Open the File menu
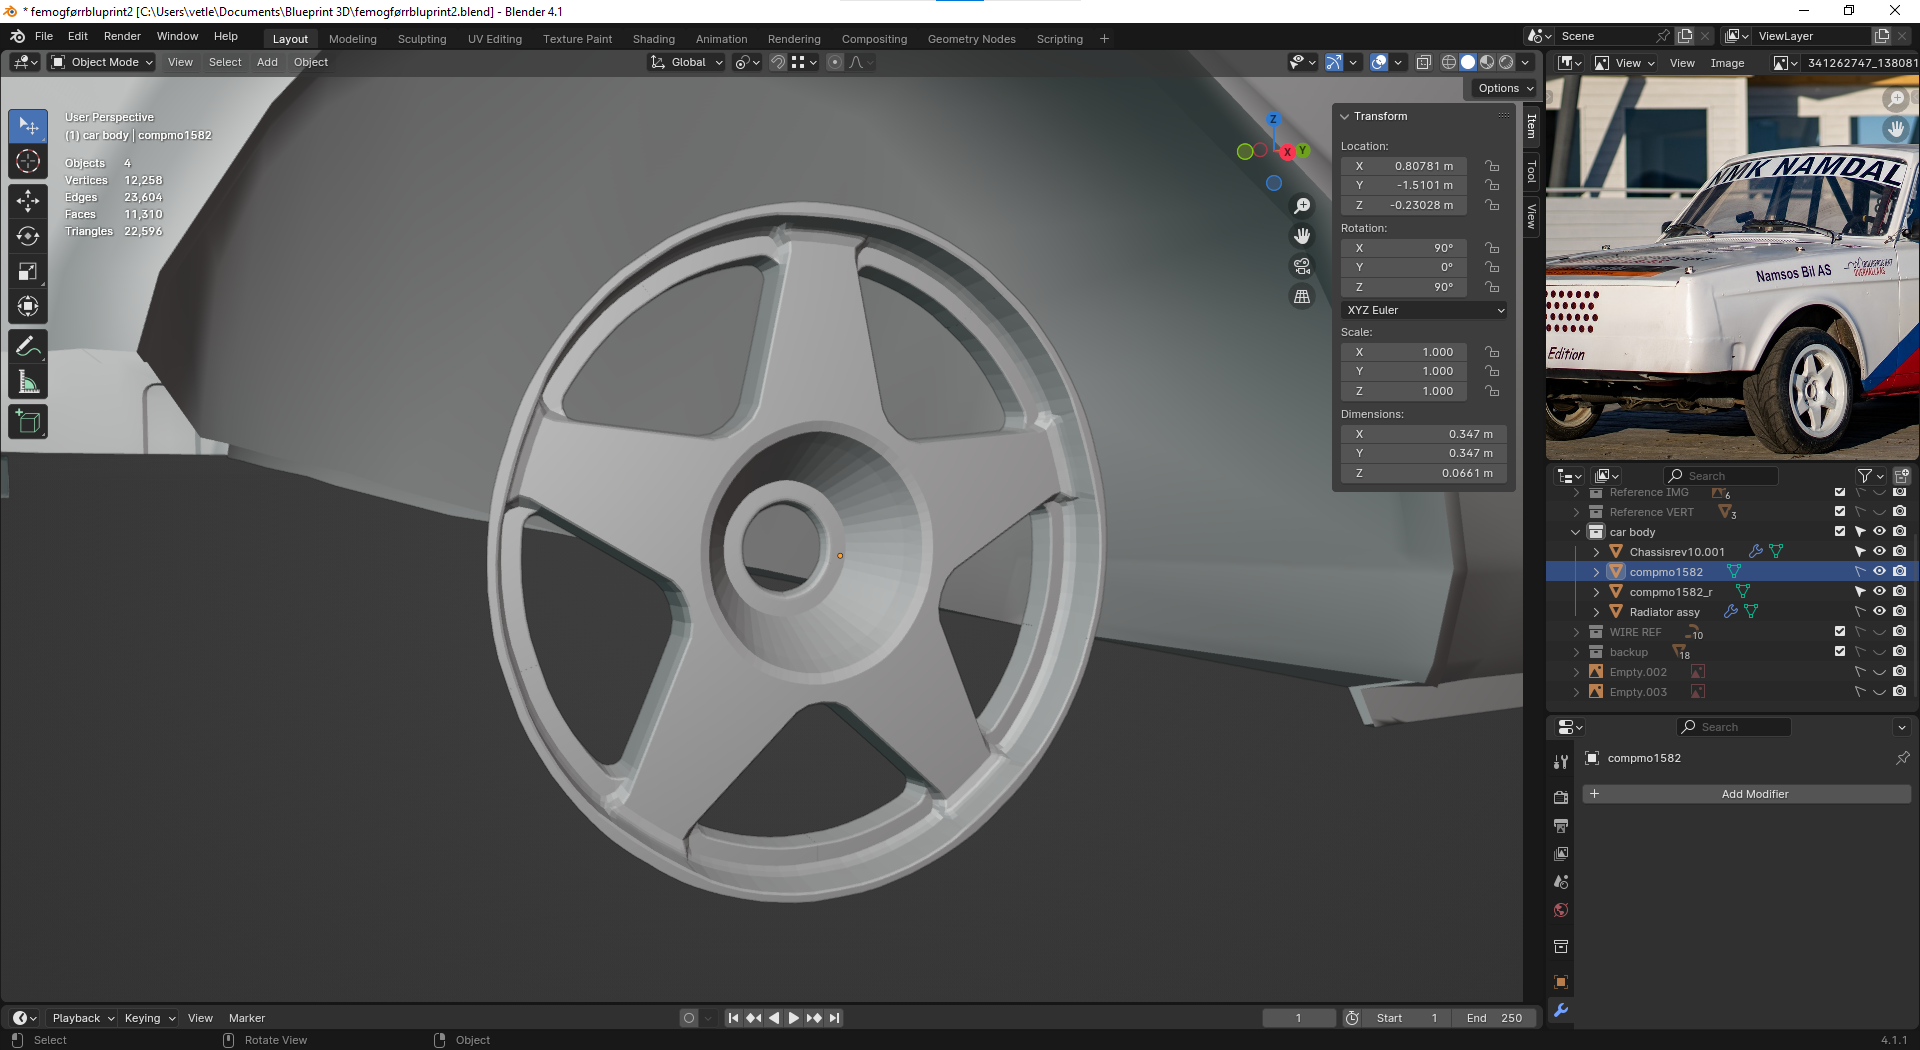This screenshot has height=1050, width=1920. [x=44, y=36]
